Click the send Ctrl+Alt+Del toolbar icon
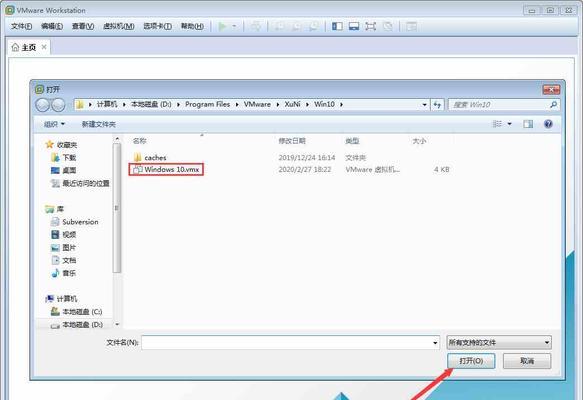 tap(256, 26)
